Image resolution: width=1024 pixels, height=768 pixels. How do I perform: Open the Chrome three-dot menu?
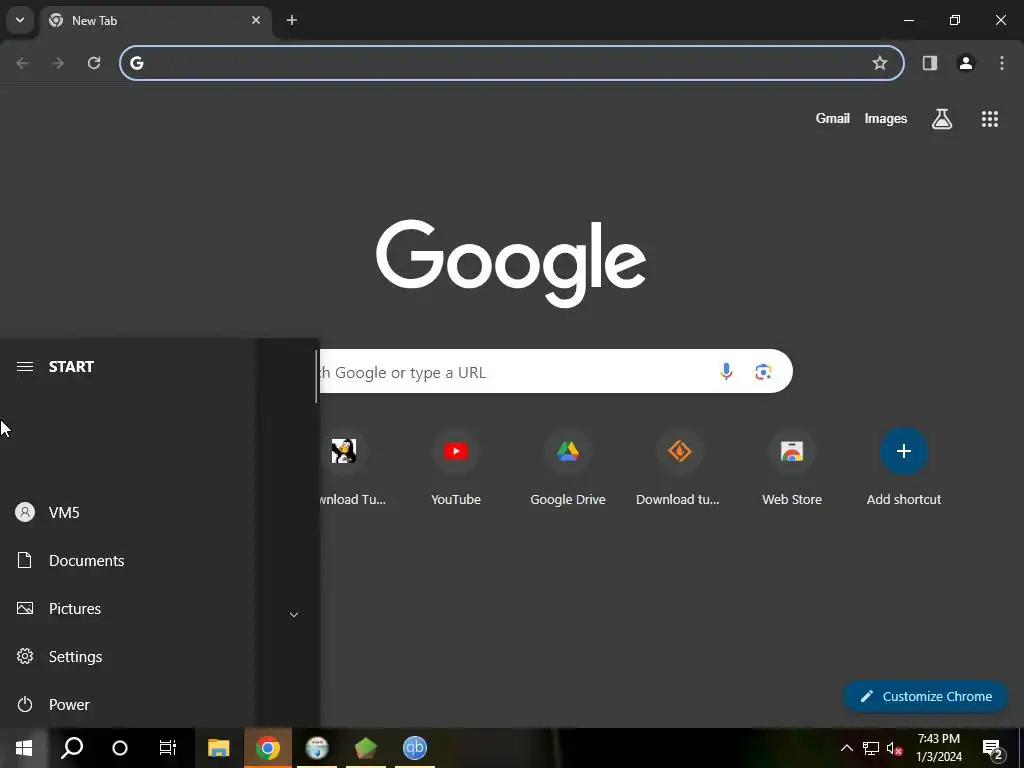pos(1002,63)
